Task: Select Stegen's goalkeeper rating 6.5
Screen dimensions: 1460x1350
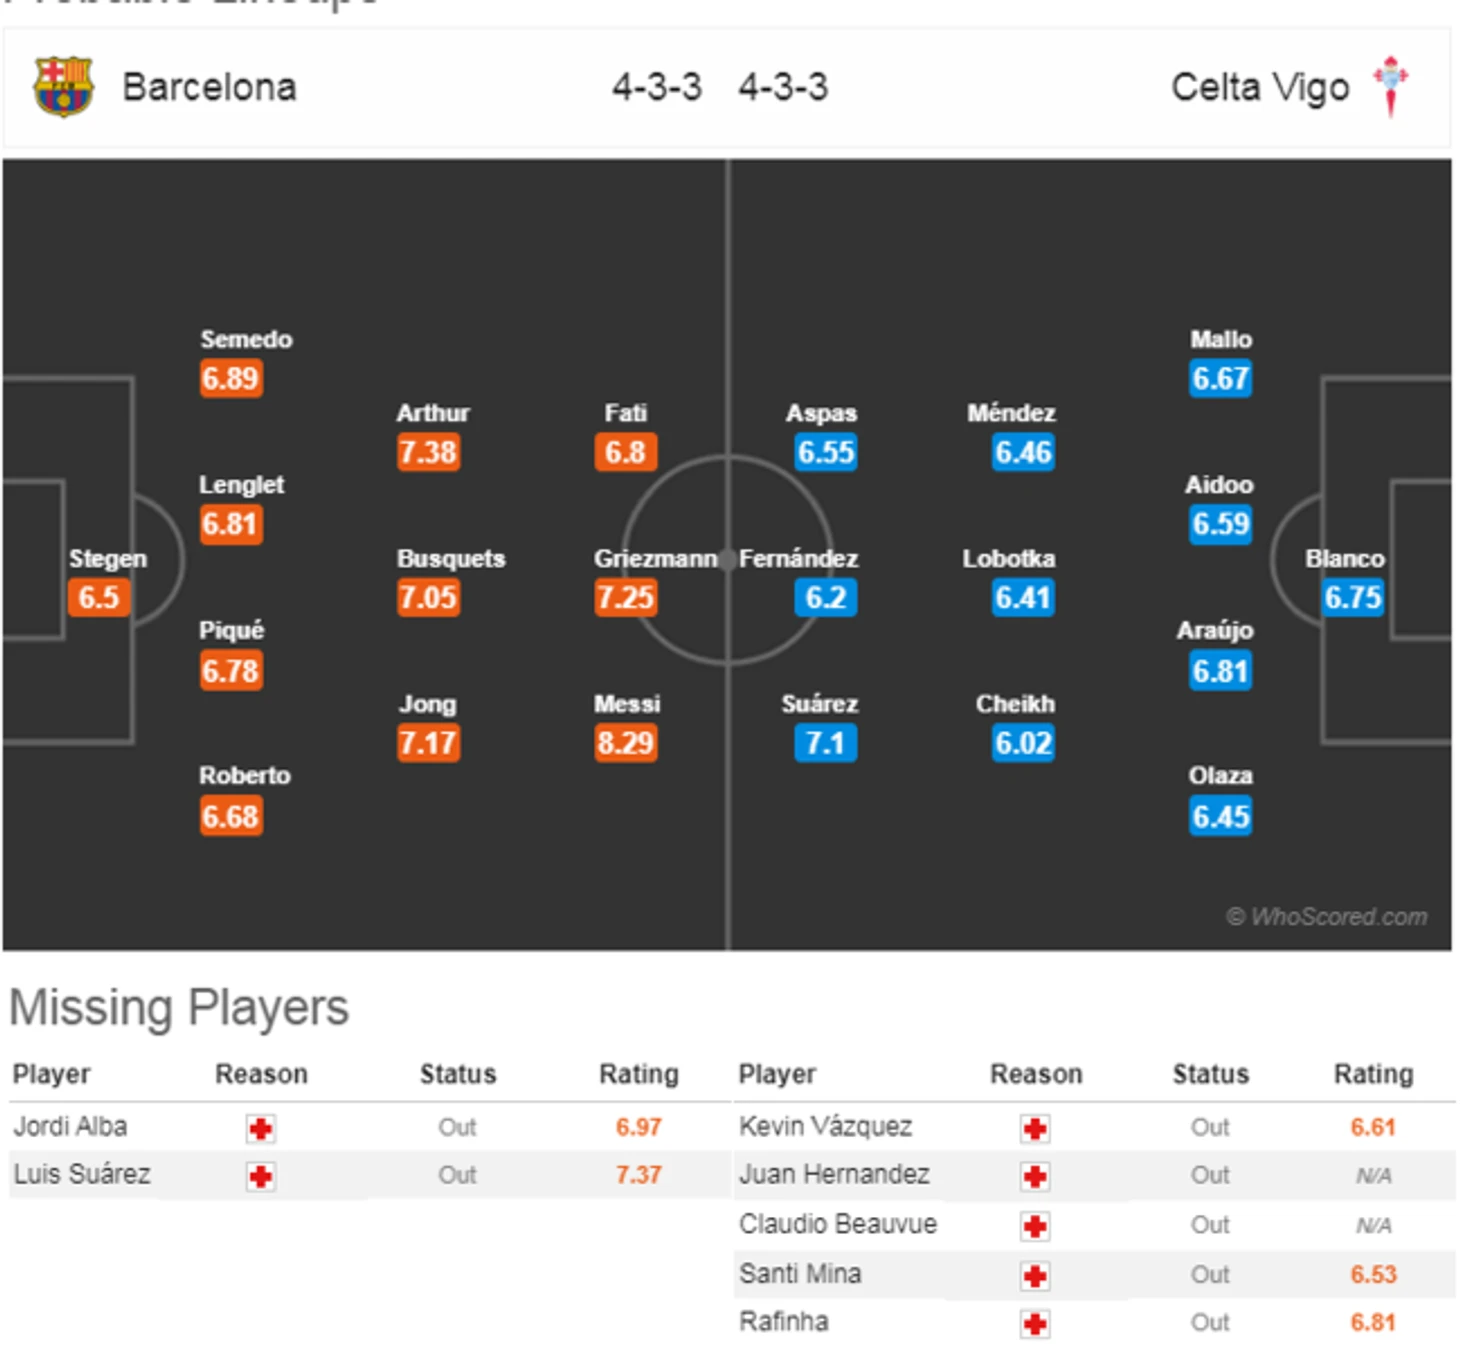Action: pyautogui.click(x=99, y=598)
